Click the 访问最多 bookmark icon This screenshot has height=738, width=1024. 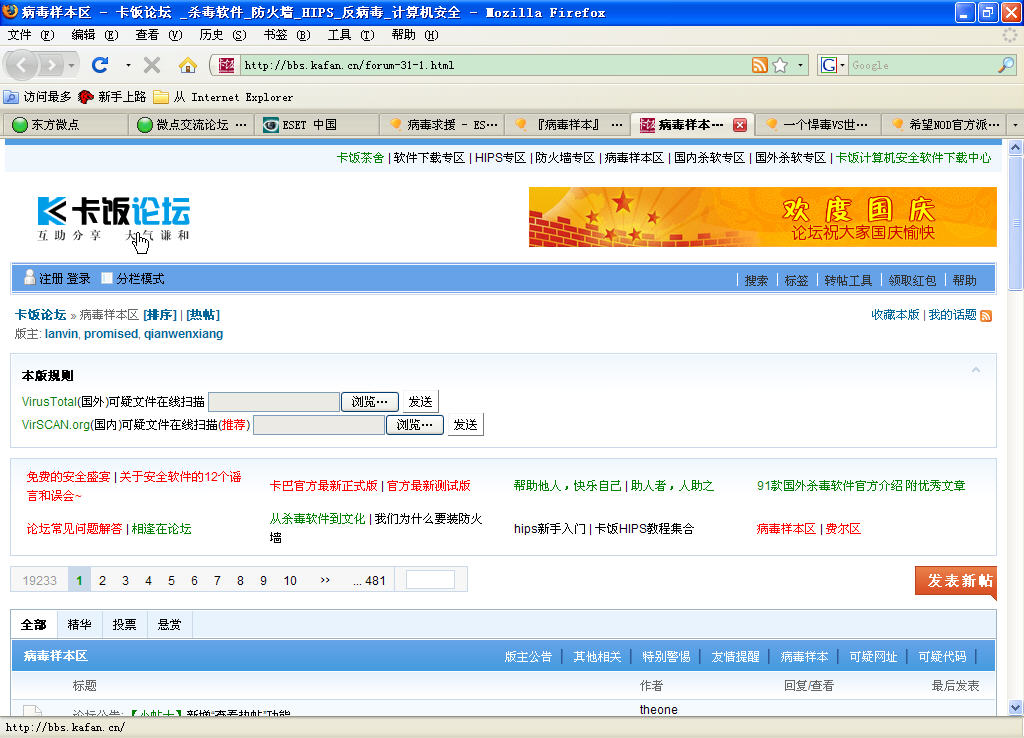(x=11, y=97)
